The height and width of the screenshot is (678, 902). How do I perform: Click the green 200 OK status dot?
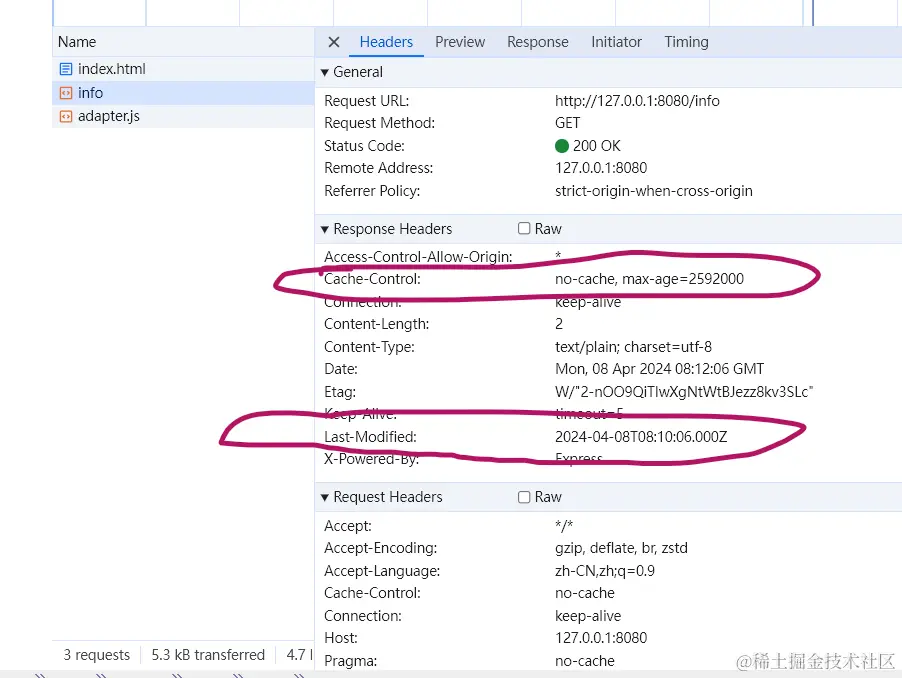point(562,146)
